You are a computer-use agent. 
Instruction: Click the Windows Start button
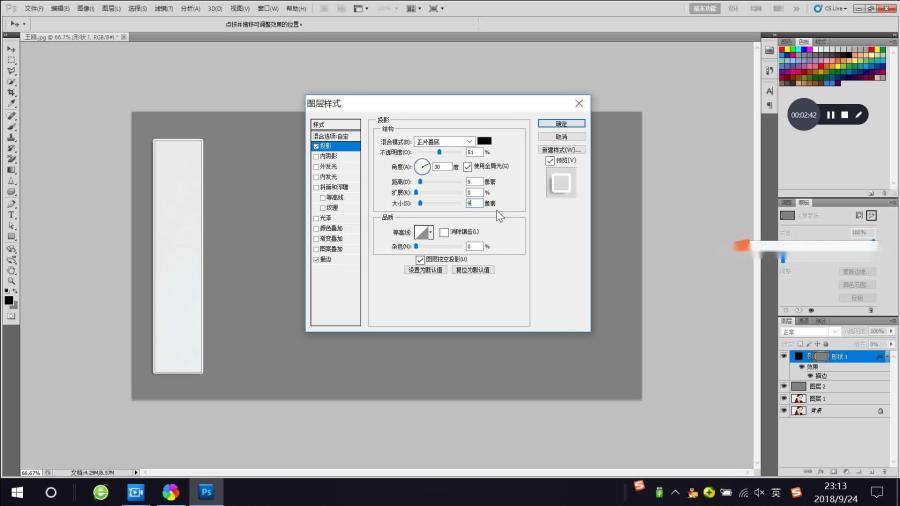[x=17, y=492]
